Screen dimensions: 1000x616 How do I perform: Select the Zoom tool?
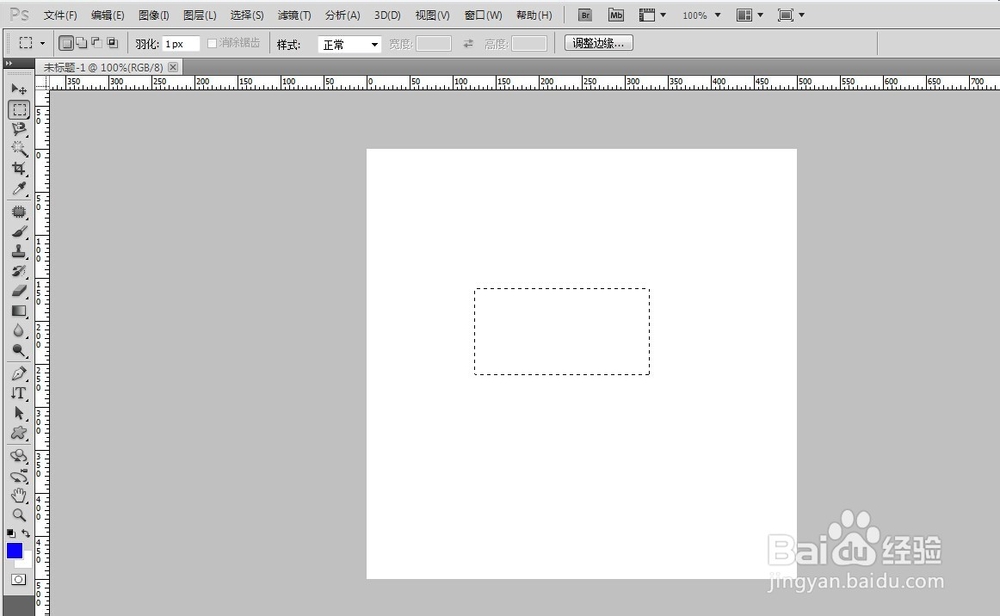pos(19,515)
